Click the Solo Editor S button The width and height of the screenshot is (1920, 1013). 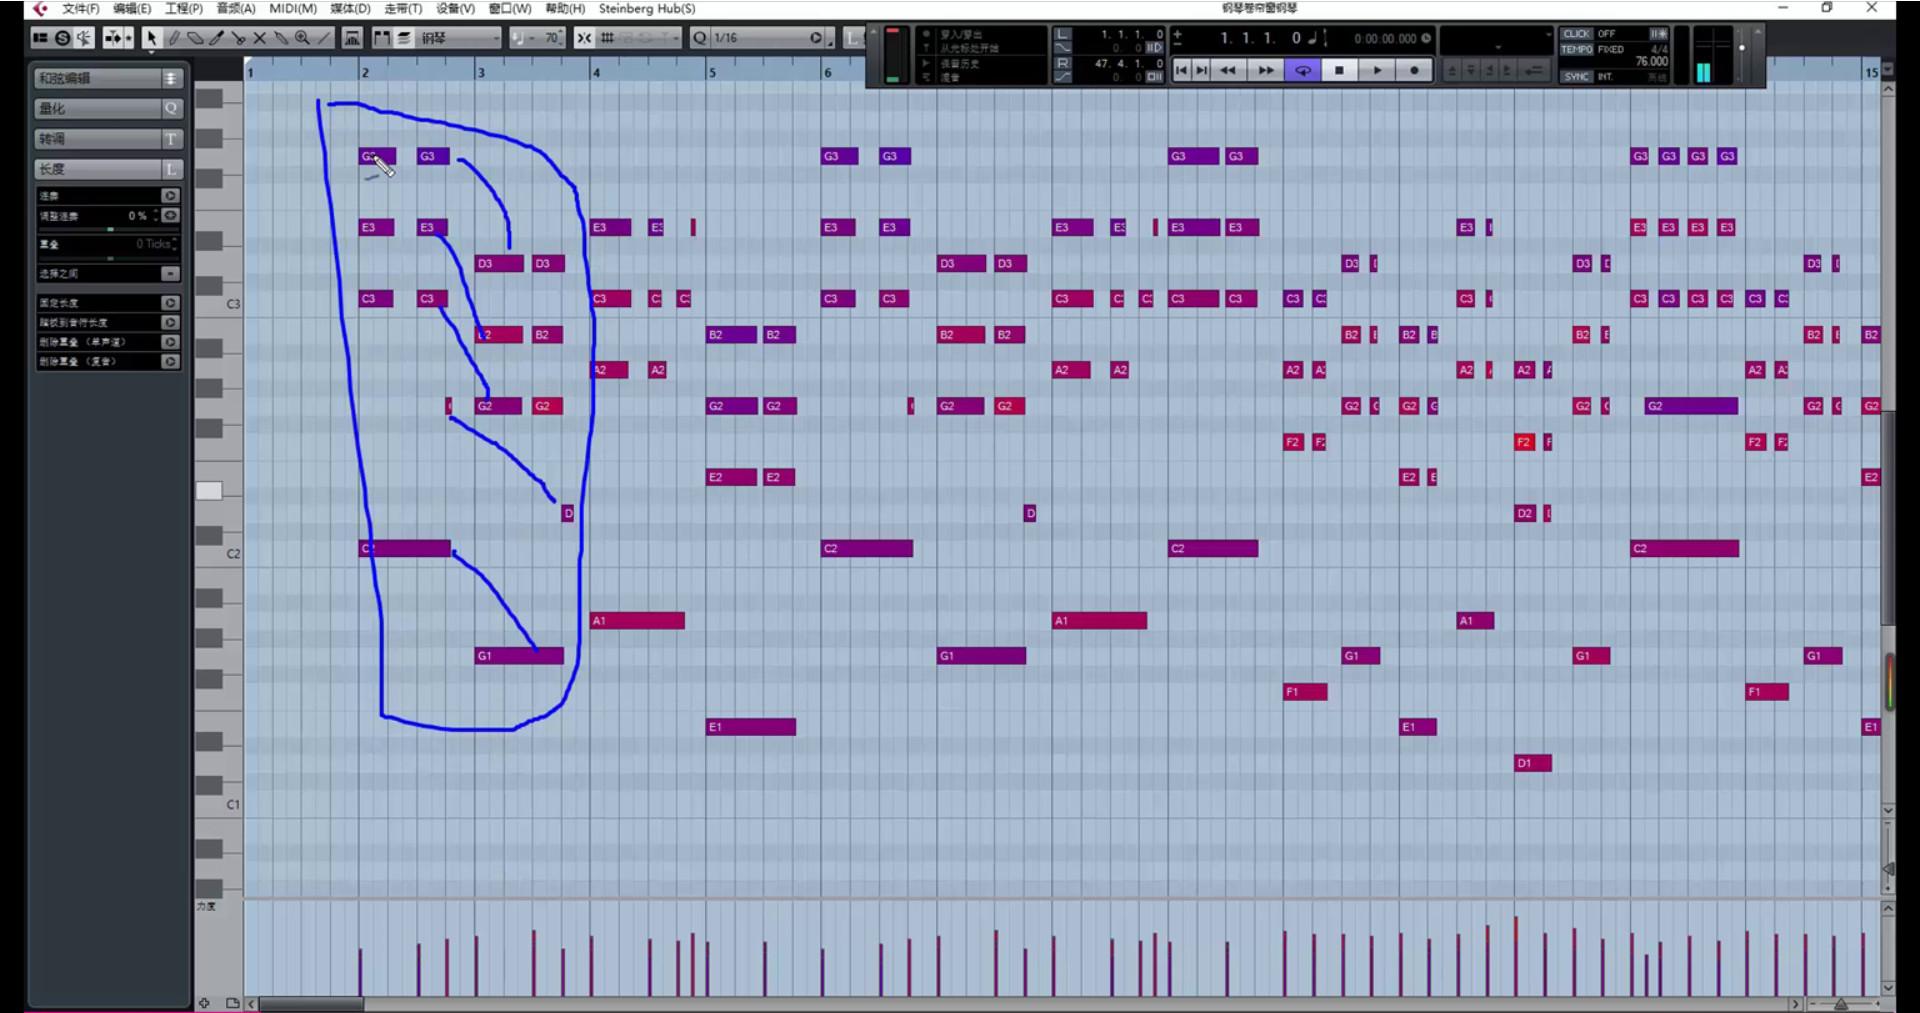tap(62, 38)
